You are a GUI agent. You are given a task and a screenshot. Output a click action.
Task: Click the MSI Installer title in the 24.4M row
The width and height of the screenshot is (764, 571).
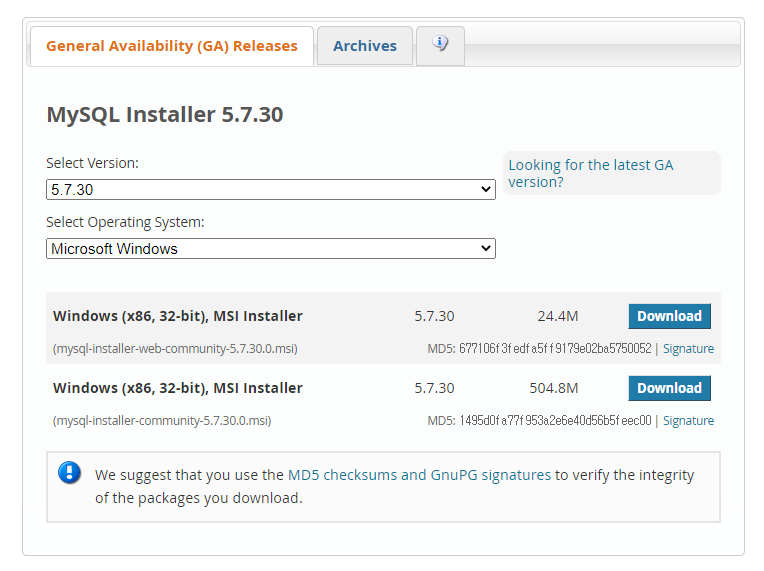coord(178,316)
